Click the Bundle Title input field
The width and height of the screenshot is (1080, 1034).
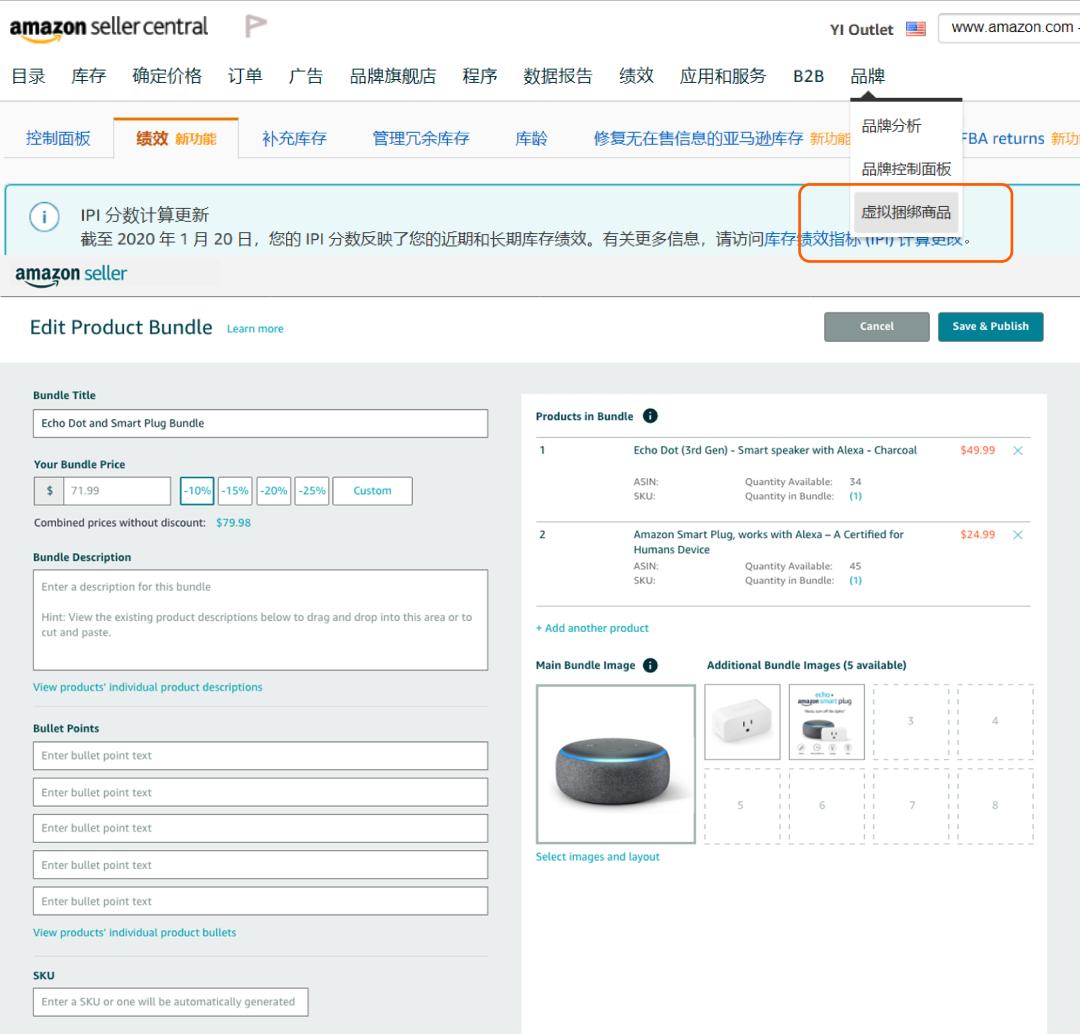(260, 423)
